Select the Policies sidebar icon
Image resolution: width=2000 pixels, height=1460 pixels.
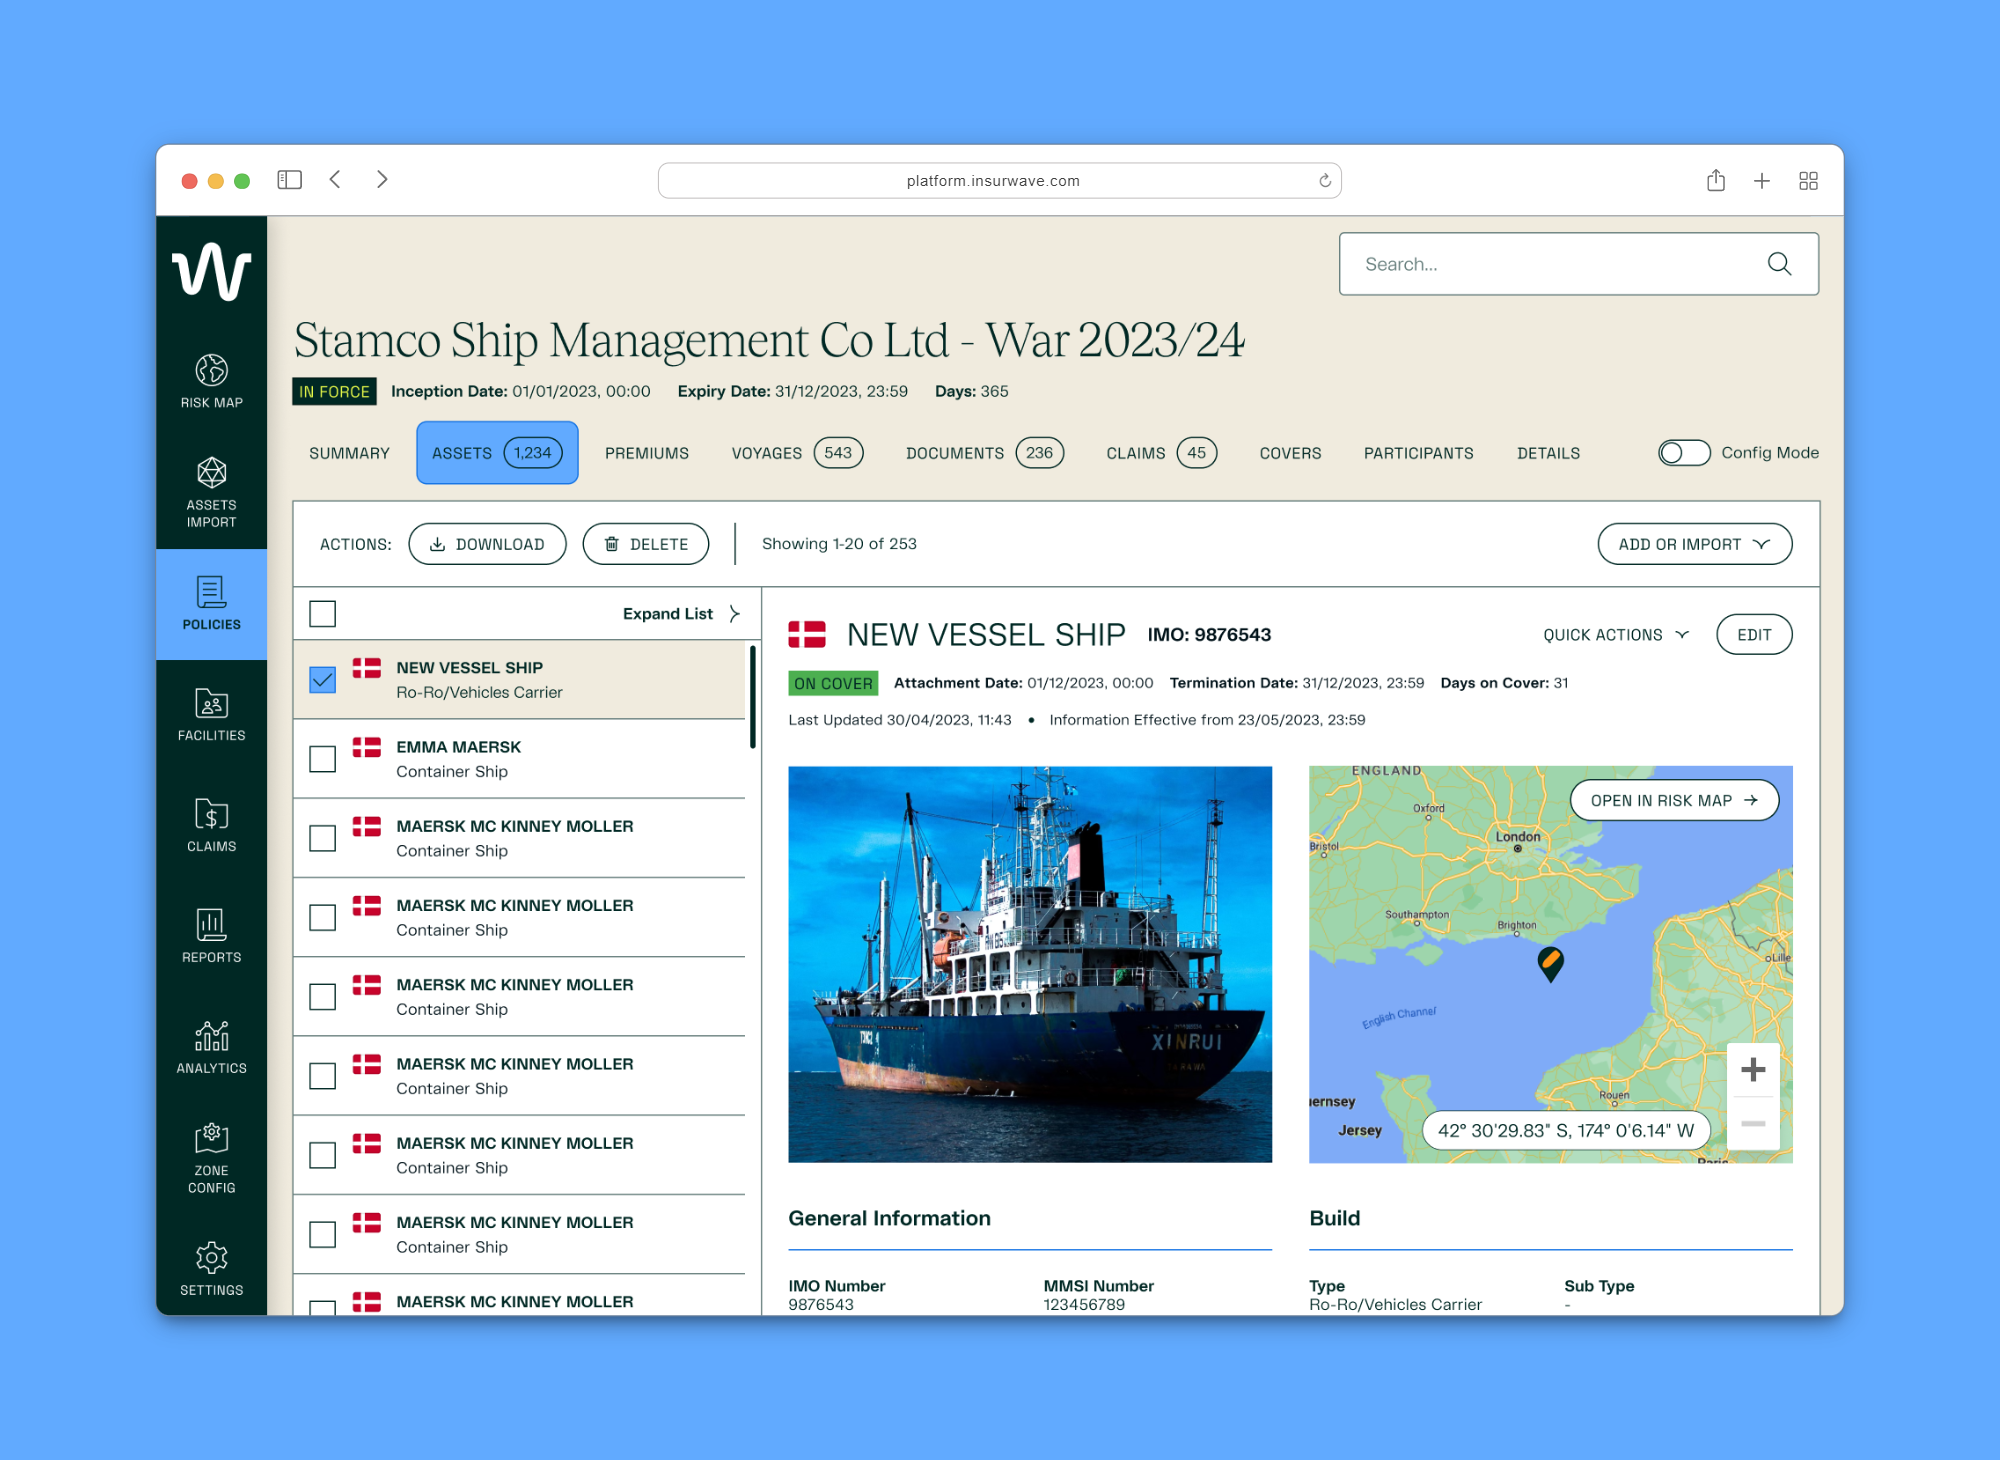click(x=211, y=604)
